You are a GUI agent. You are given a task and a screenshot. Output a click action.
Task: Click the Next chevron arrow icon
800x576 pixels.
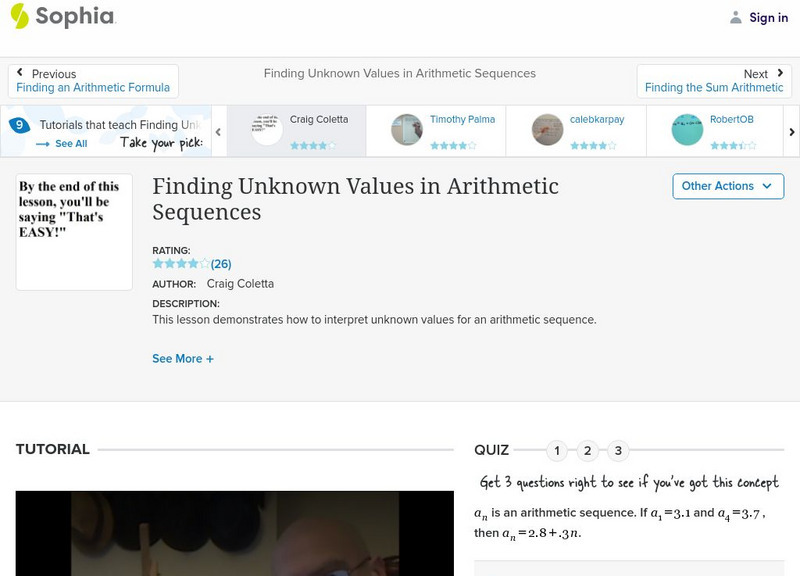click(x=780, y=73)
